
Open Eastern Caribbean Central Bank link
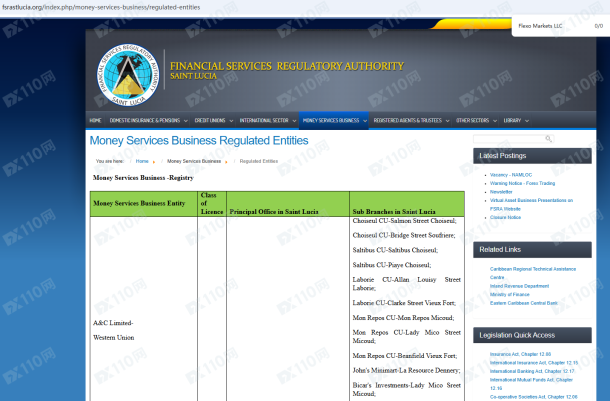pos(524,302)
